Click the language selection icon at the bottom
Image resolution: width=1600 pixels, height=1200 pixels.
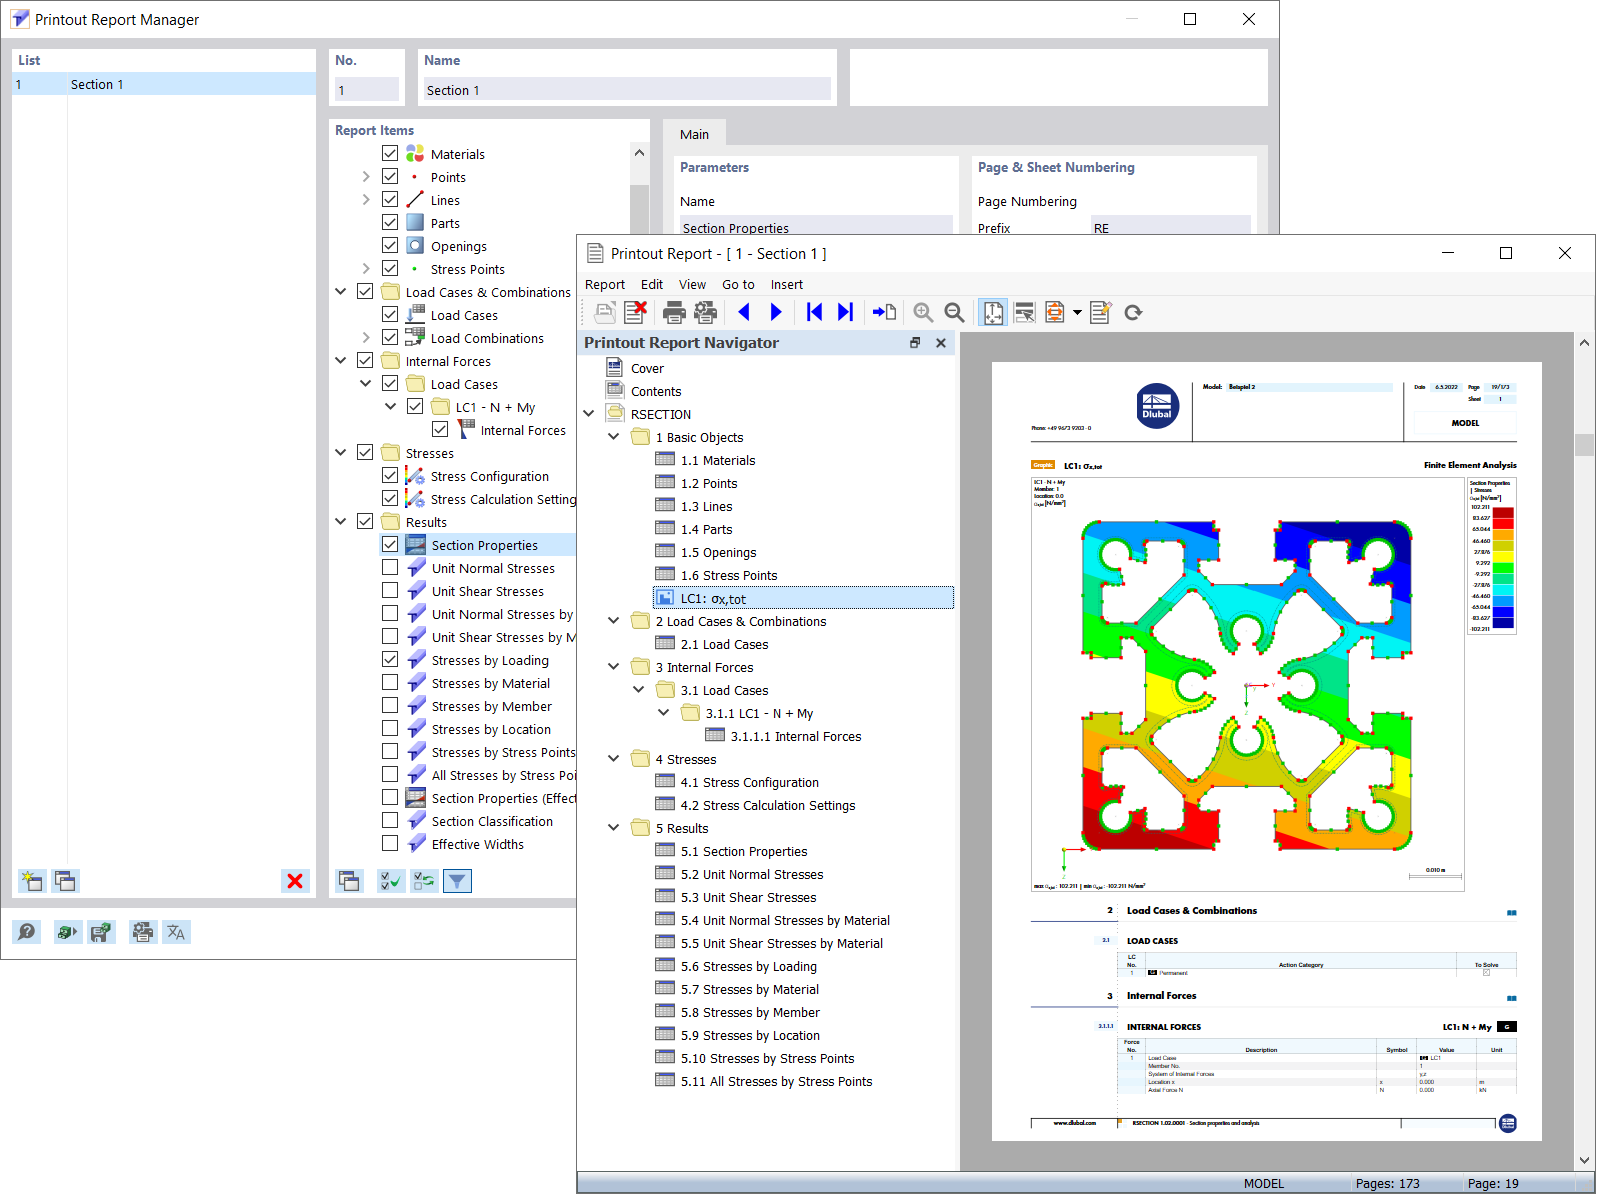pos(176,932)
